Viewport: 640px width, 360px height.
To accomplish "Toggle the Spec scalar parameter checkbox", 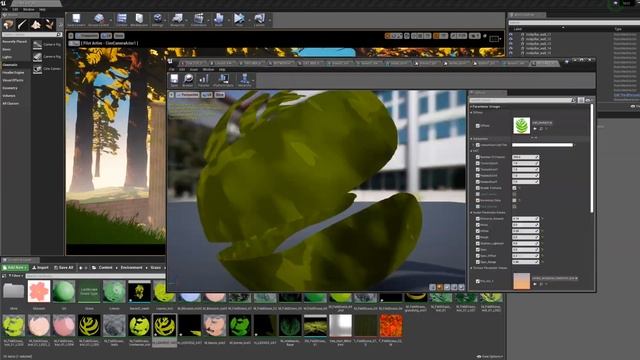I will pos(478,249).
